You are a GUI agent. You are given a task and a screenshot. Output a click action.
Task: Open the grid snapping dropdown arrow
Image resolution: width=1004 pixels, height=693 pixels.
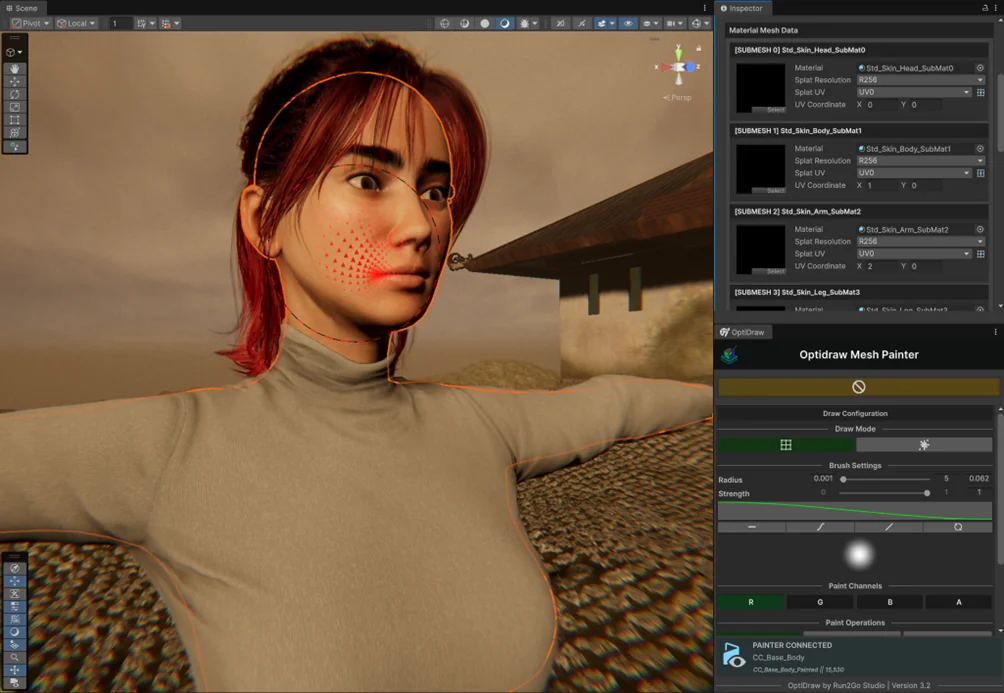pyautogui.click(x=152, y=23)
